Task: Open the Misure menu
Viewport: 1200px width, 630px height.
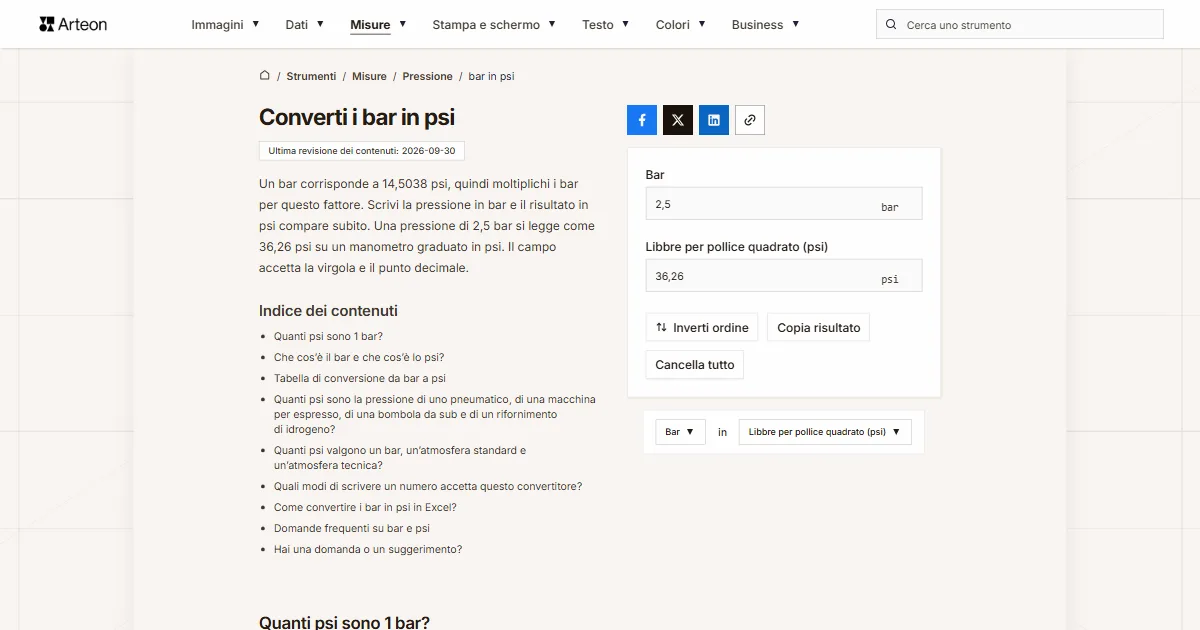Action: pos(378,24)
